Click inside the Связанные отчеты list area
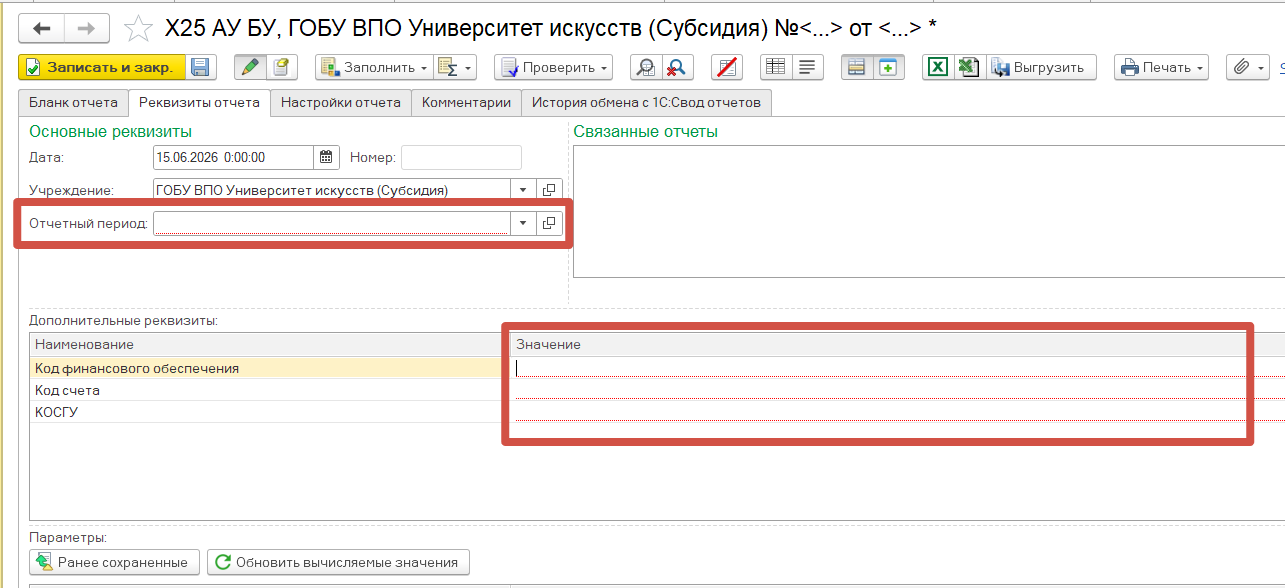Image resolution: width=1285 pixels, height=588 pixels. pos(929,210)
